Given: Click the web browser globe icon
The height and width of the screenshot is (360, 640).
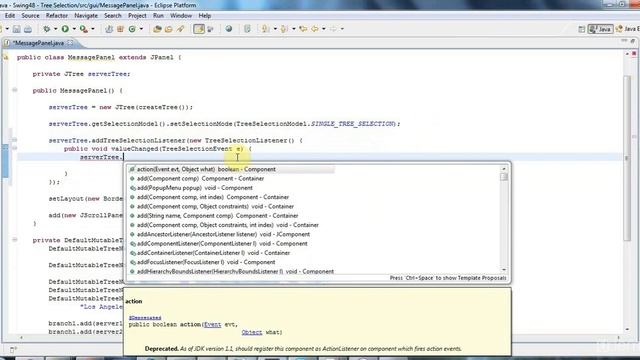Looking at the screenshot, I should (x=229, y=29).
